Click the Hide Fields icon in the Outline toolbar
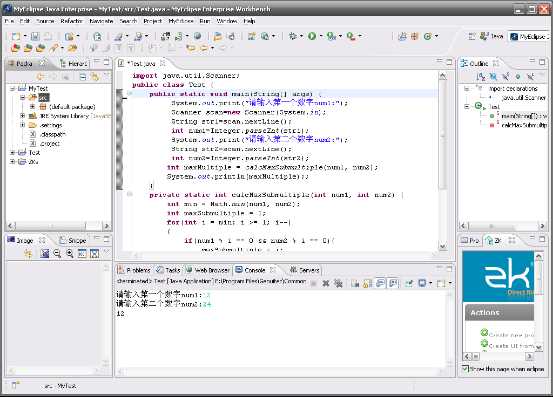This screenshot has width=553, height=397. [x=493, y=76]
